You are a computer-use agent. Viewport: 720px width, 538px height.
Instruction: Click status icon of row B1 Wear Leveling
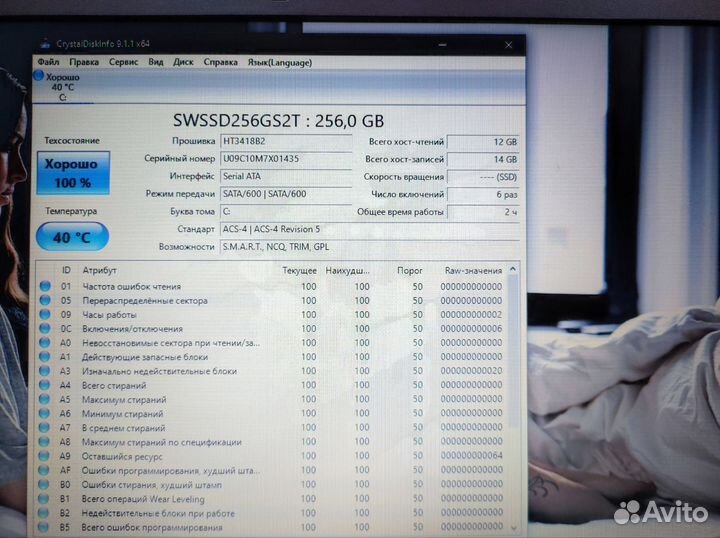[44, 499]
